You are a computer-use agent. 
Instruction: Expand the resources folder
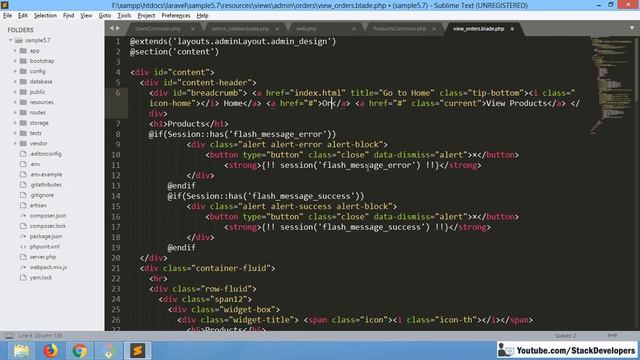tap(15, 102)
